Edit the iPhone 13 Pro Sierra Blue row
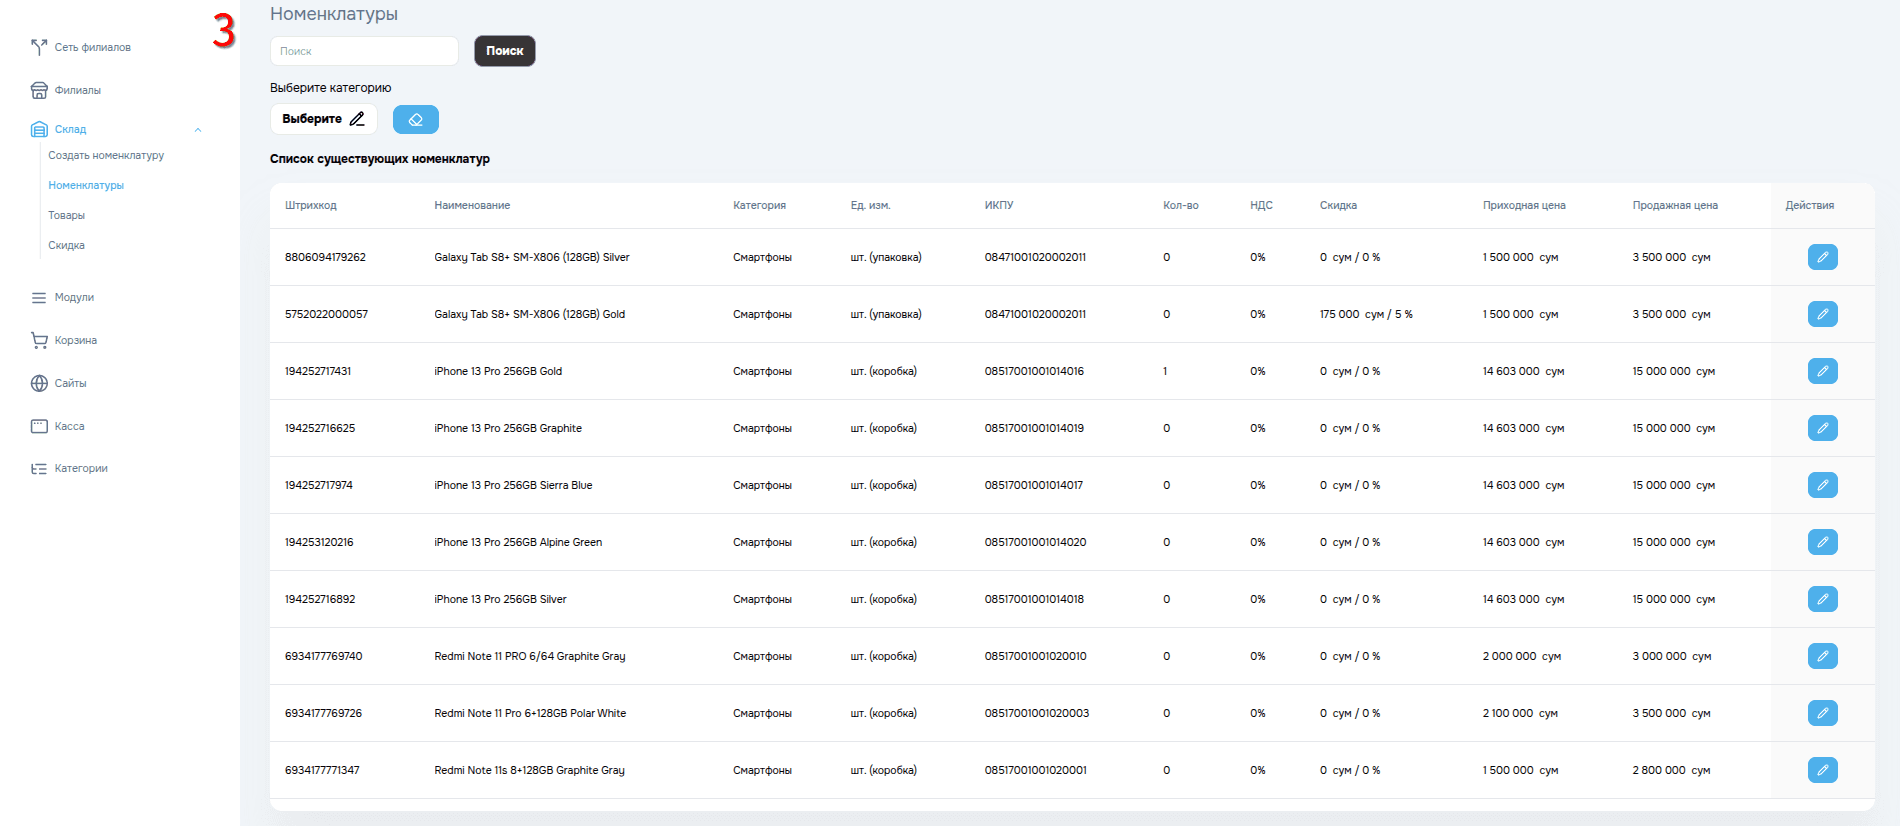Viewport: 1900px width, 826px height. point(1822,485)
